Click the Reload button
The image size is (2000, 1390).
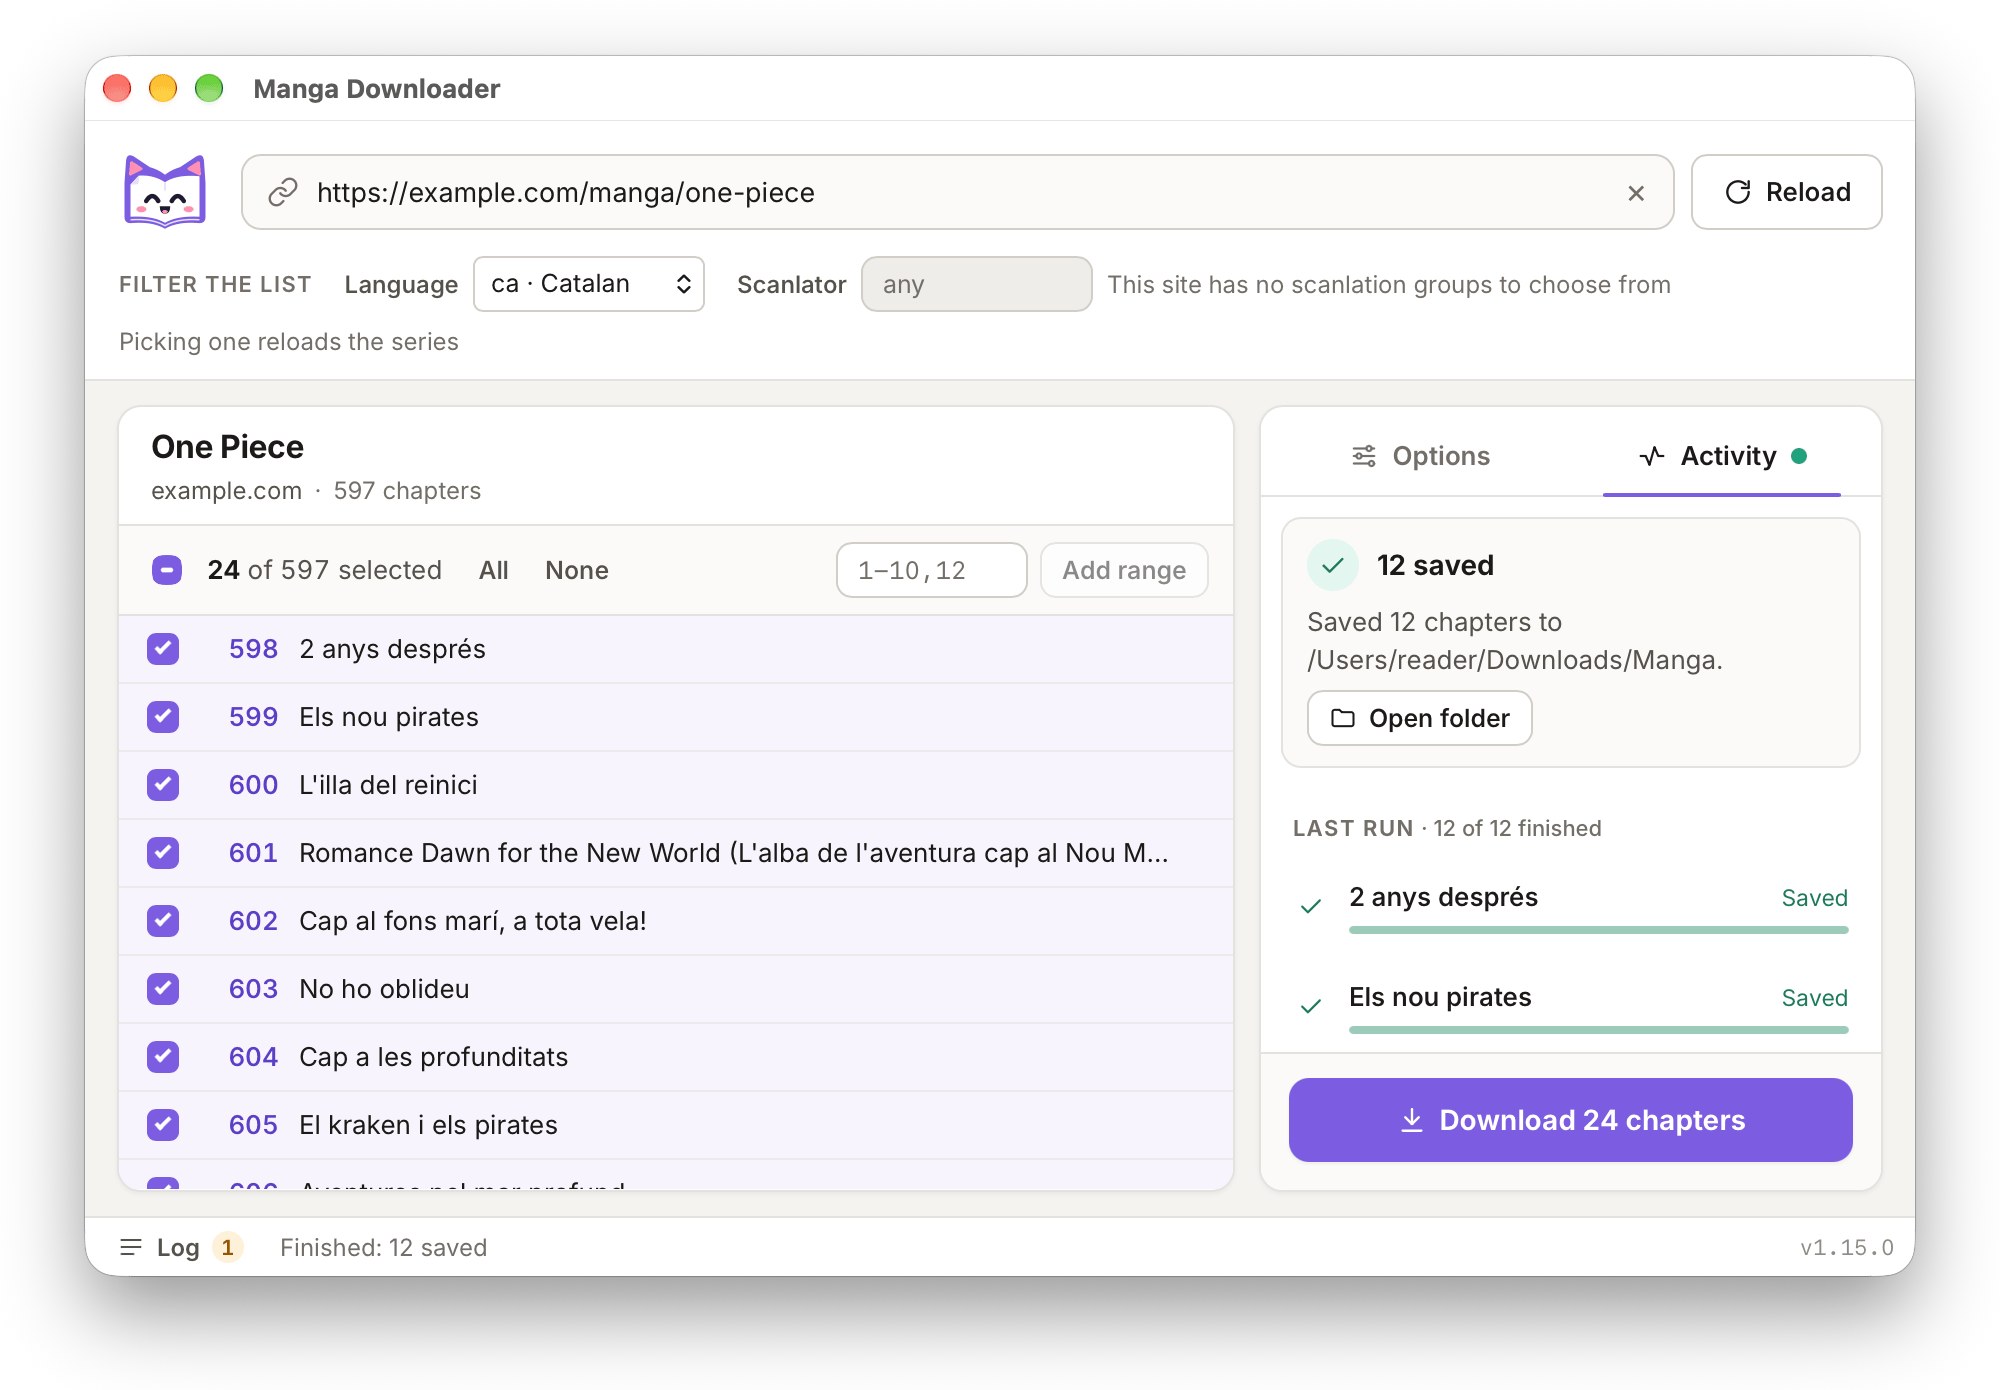1786,192
